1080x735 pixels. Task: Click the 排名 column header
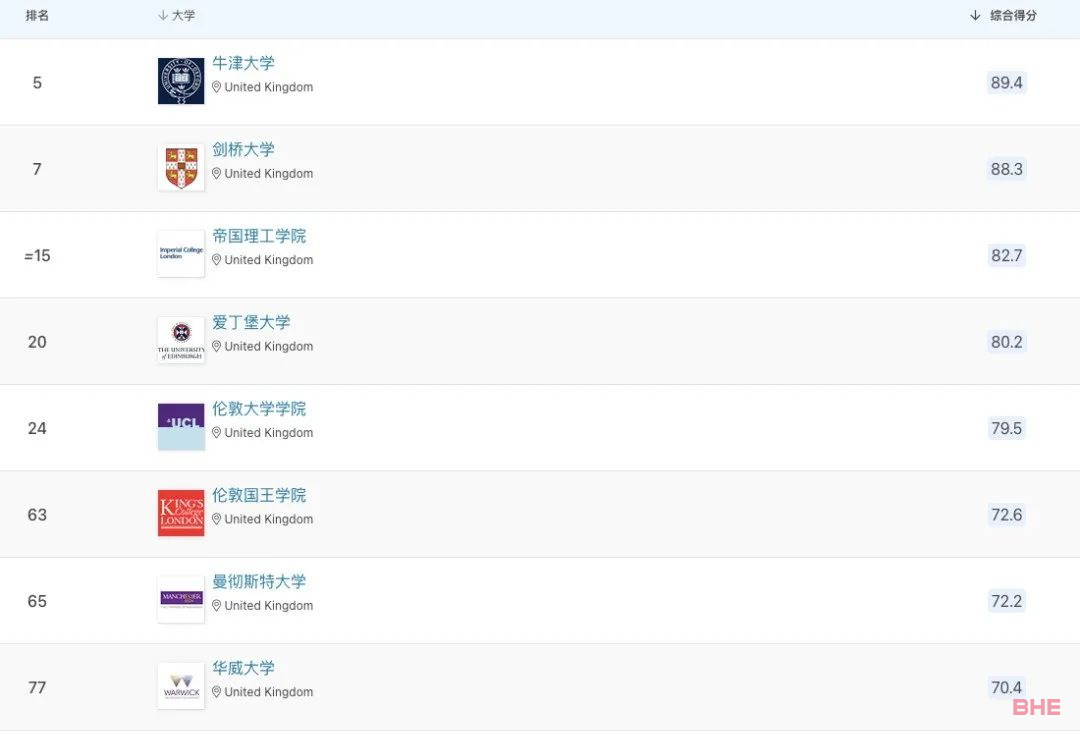coord(37,16)
